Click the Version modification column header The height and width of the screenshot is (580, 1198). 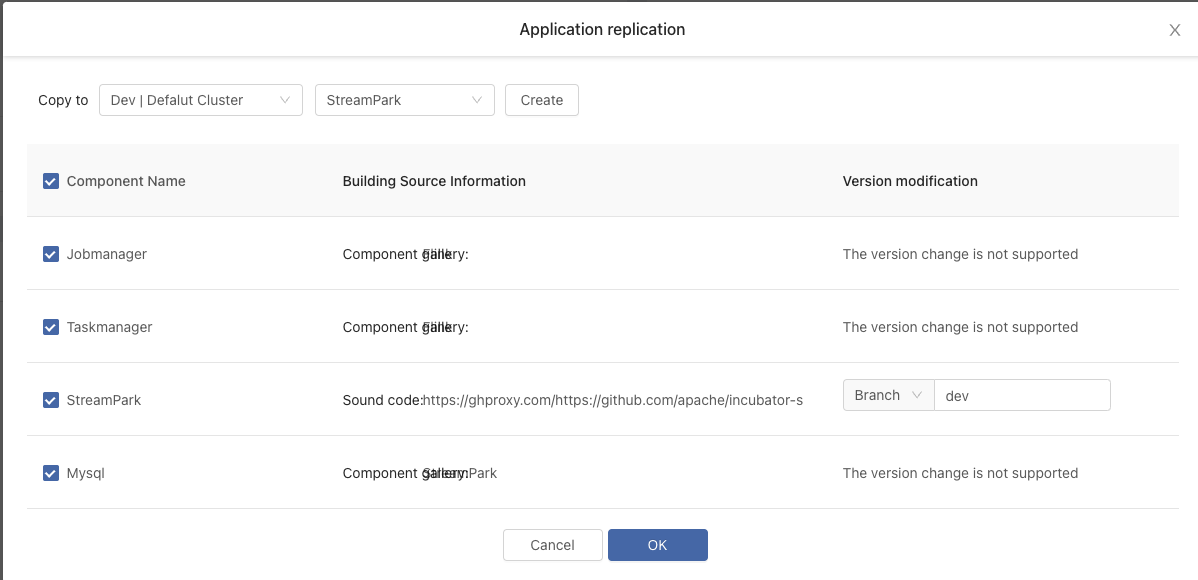(910, 181)
